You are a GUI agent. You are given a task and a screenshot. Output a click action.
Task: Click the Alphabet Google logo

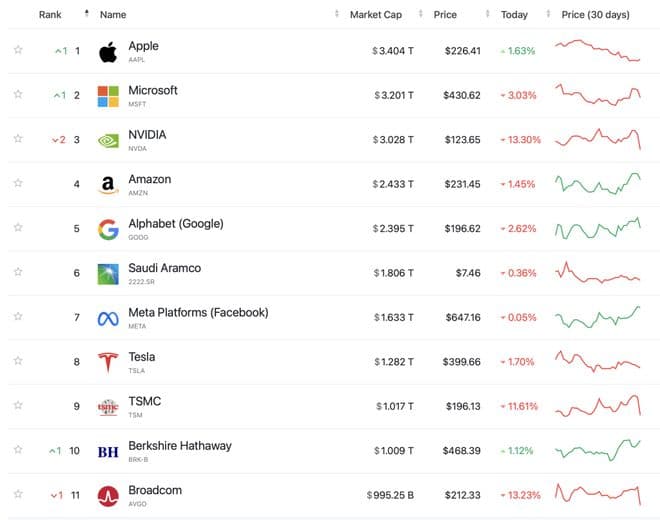pyautogui.click(x=108, y=230)
